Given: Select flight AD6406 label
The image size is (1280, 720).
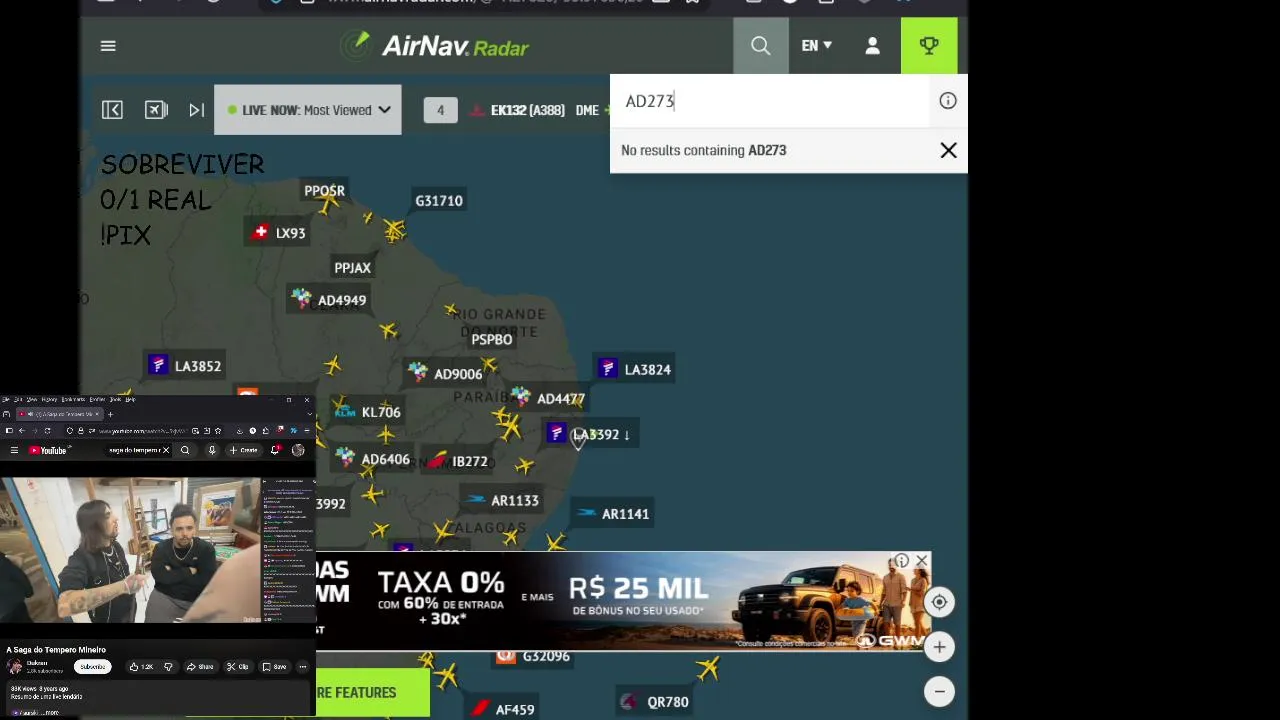Looking at the screenshot, I should coord(374,460).
